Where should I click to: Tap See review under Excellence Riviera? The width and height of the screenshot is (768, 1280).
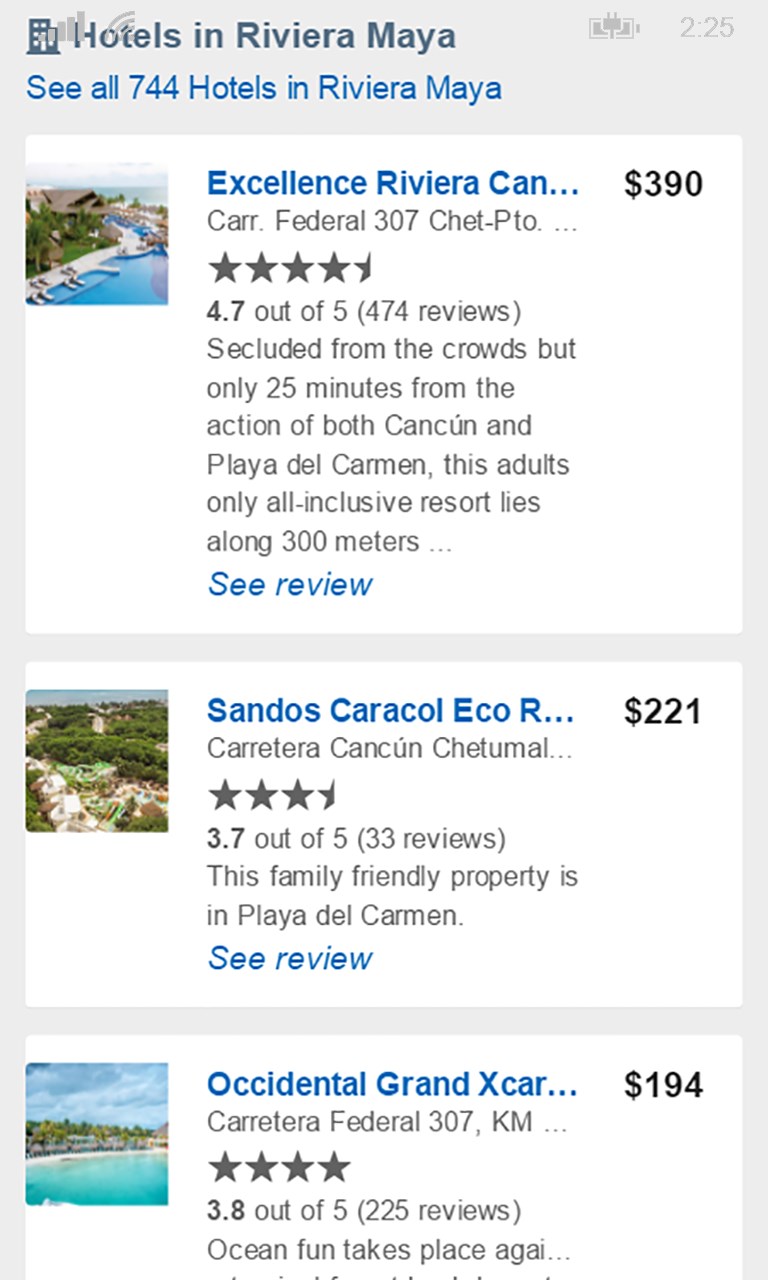[x=290, y=584]
